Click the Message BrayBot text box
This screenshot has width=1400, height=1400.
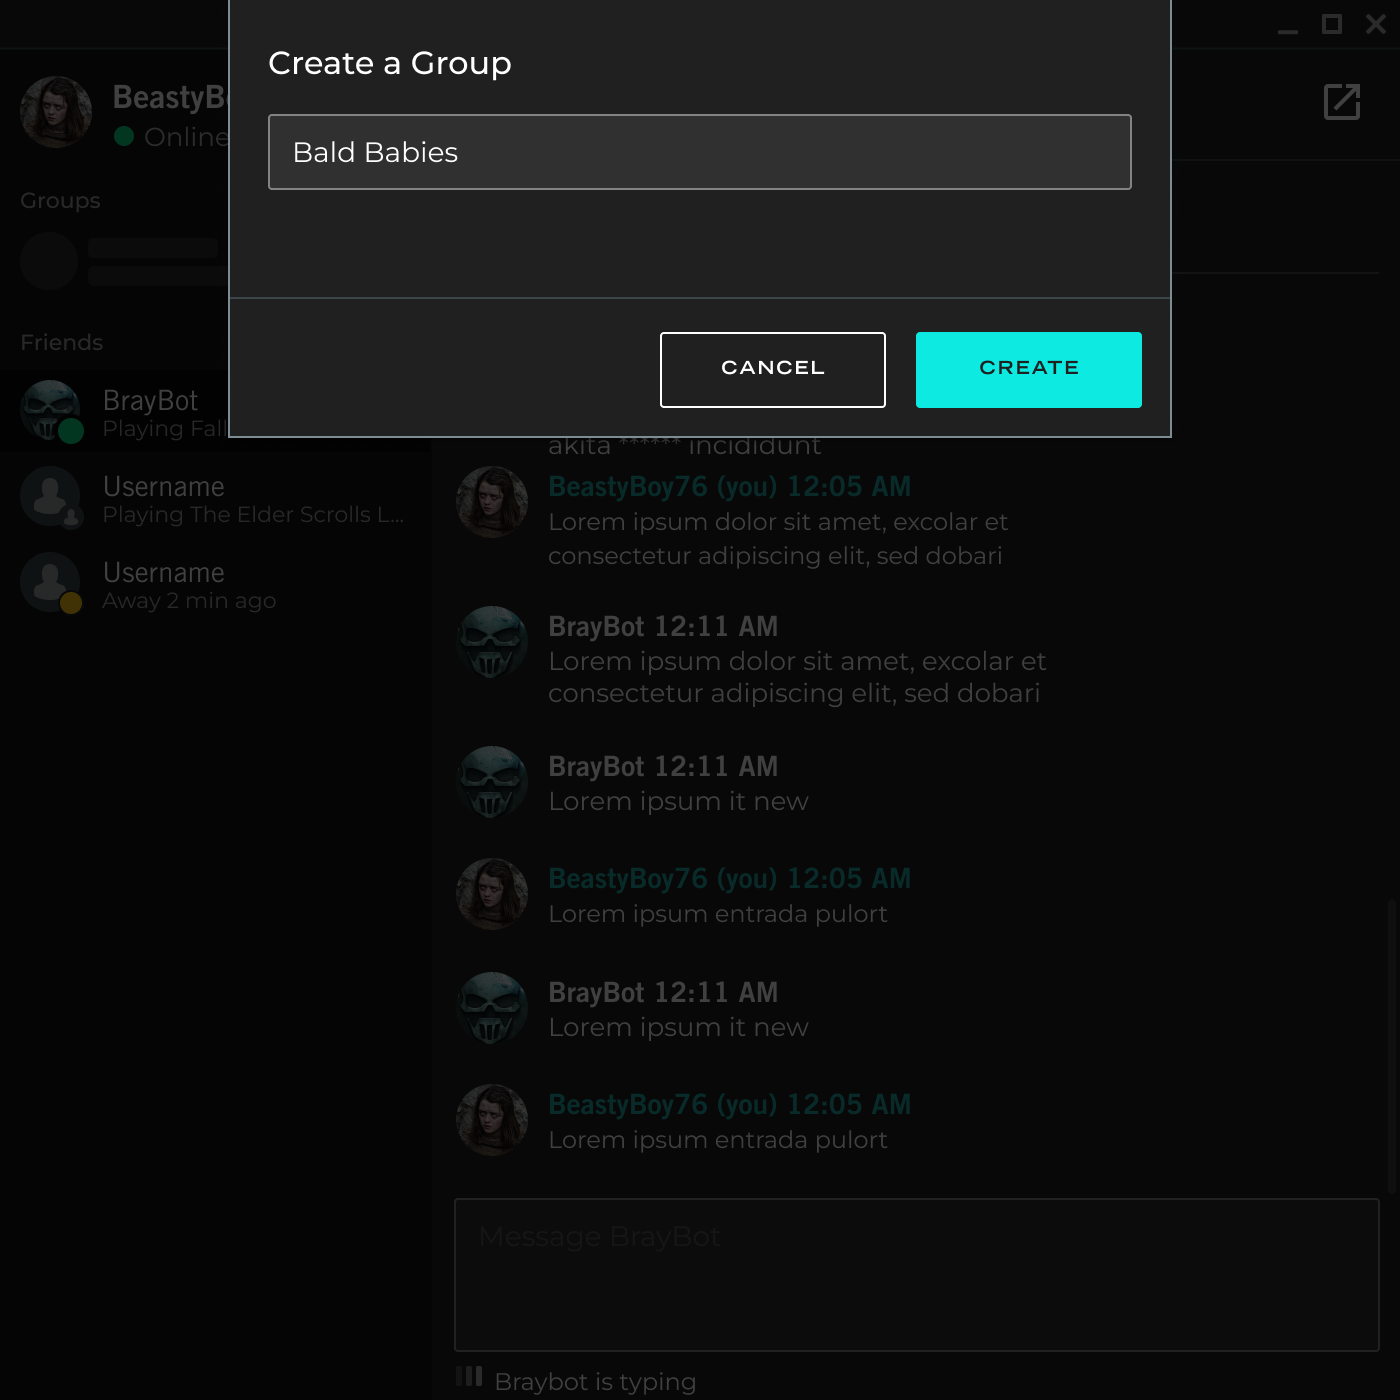tap(916, 1275)
